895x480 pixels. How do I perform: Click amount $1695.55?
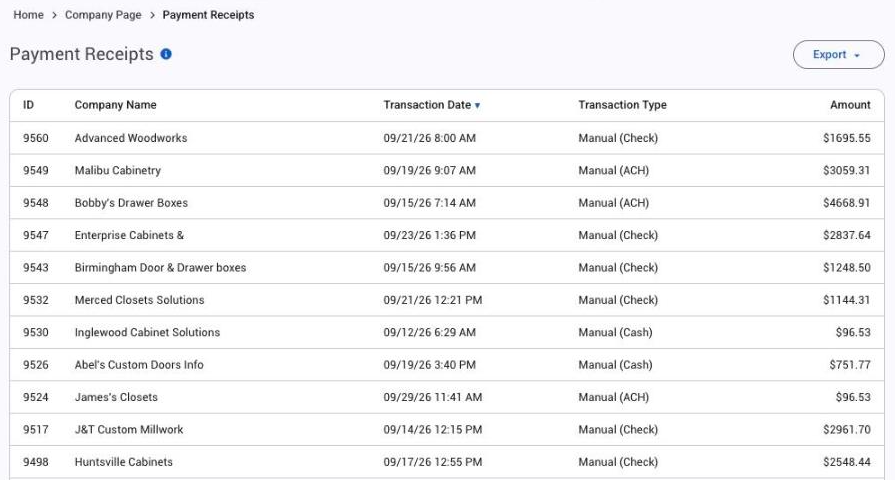(846, 138)
